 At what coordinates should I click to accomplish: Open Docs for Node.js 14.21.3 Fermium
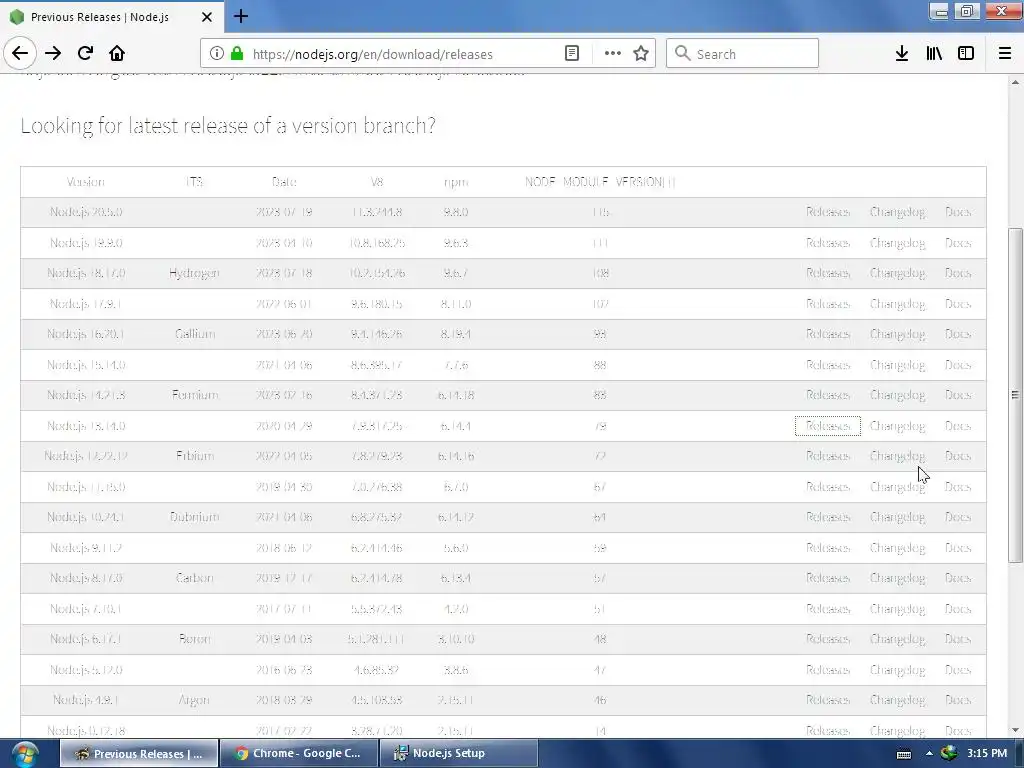click(x=957, y=395)
